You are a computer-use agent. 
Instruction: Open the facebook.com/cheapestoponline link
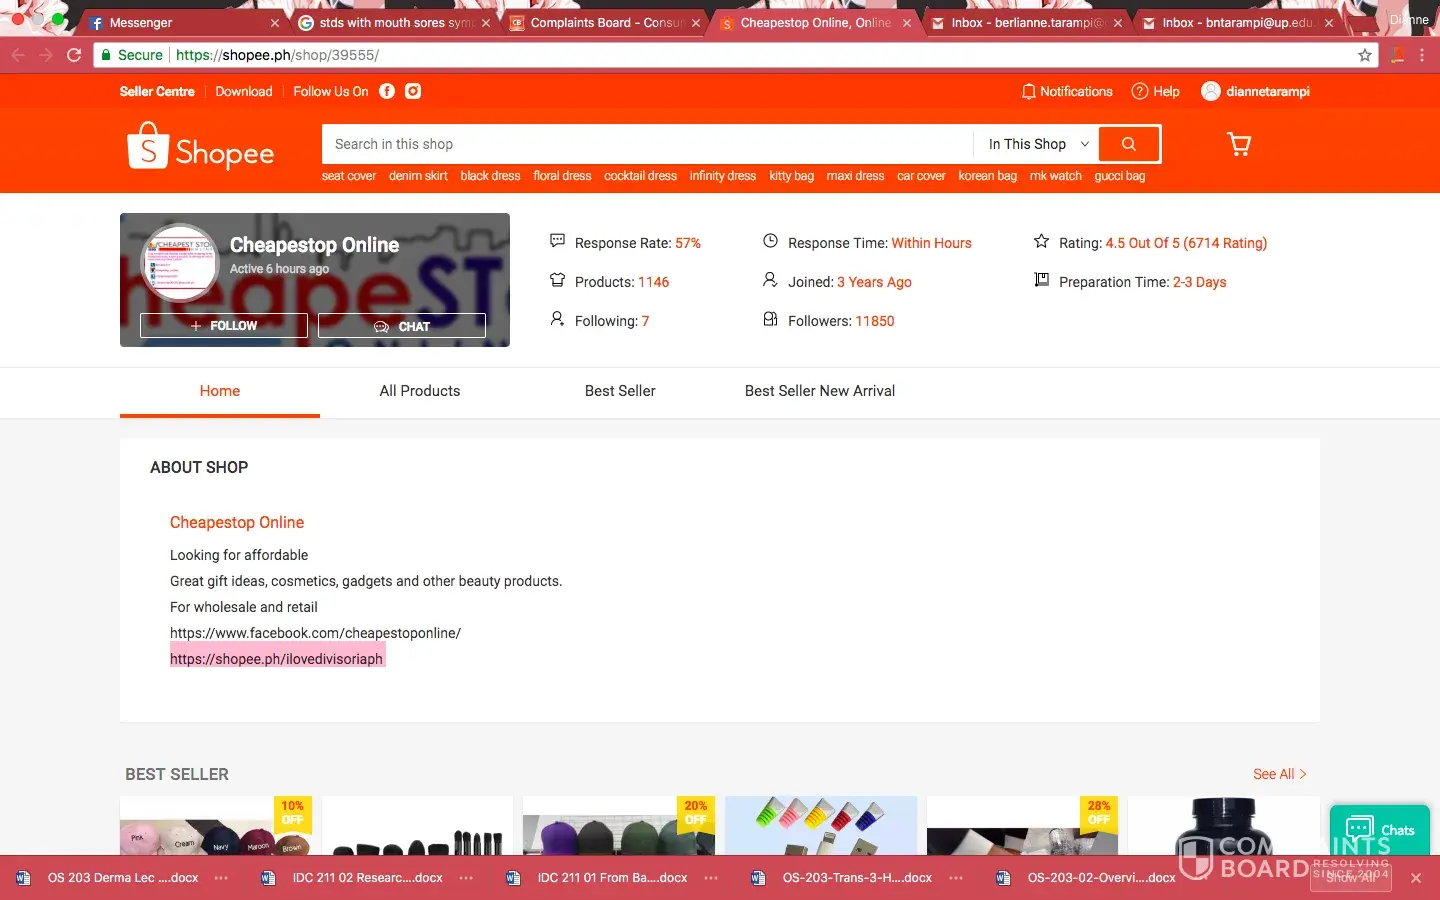(315, 633)
